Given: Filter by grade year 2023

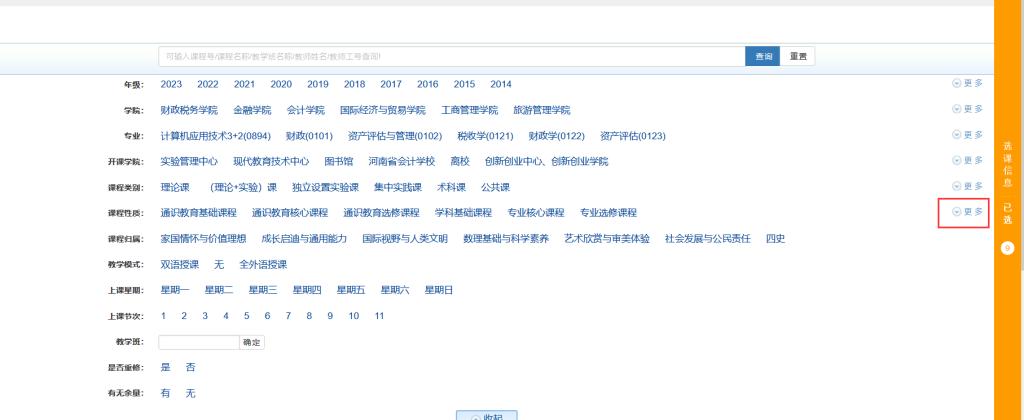Looking at the screenshot, I should tap(171, 84).
